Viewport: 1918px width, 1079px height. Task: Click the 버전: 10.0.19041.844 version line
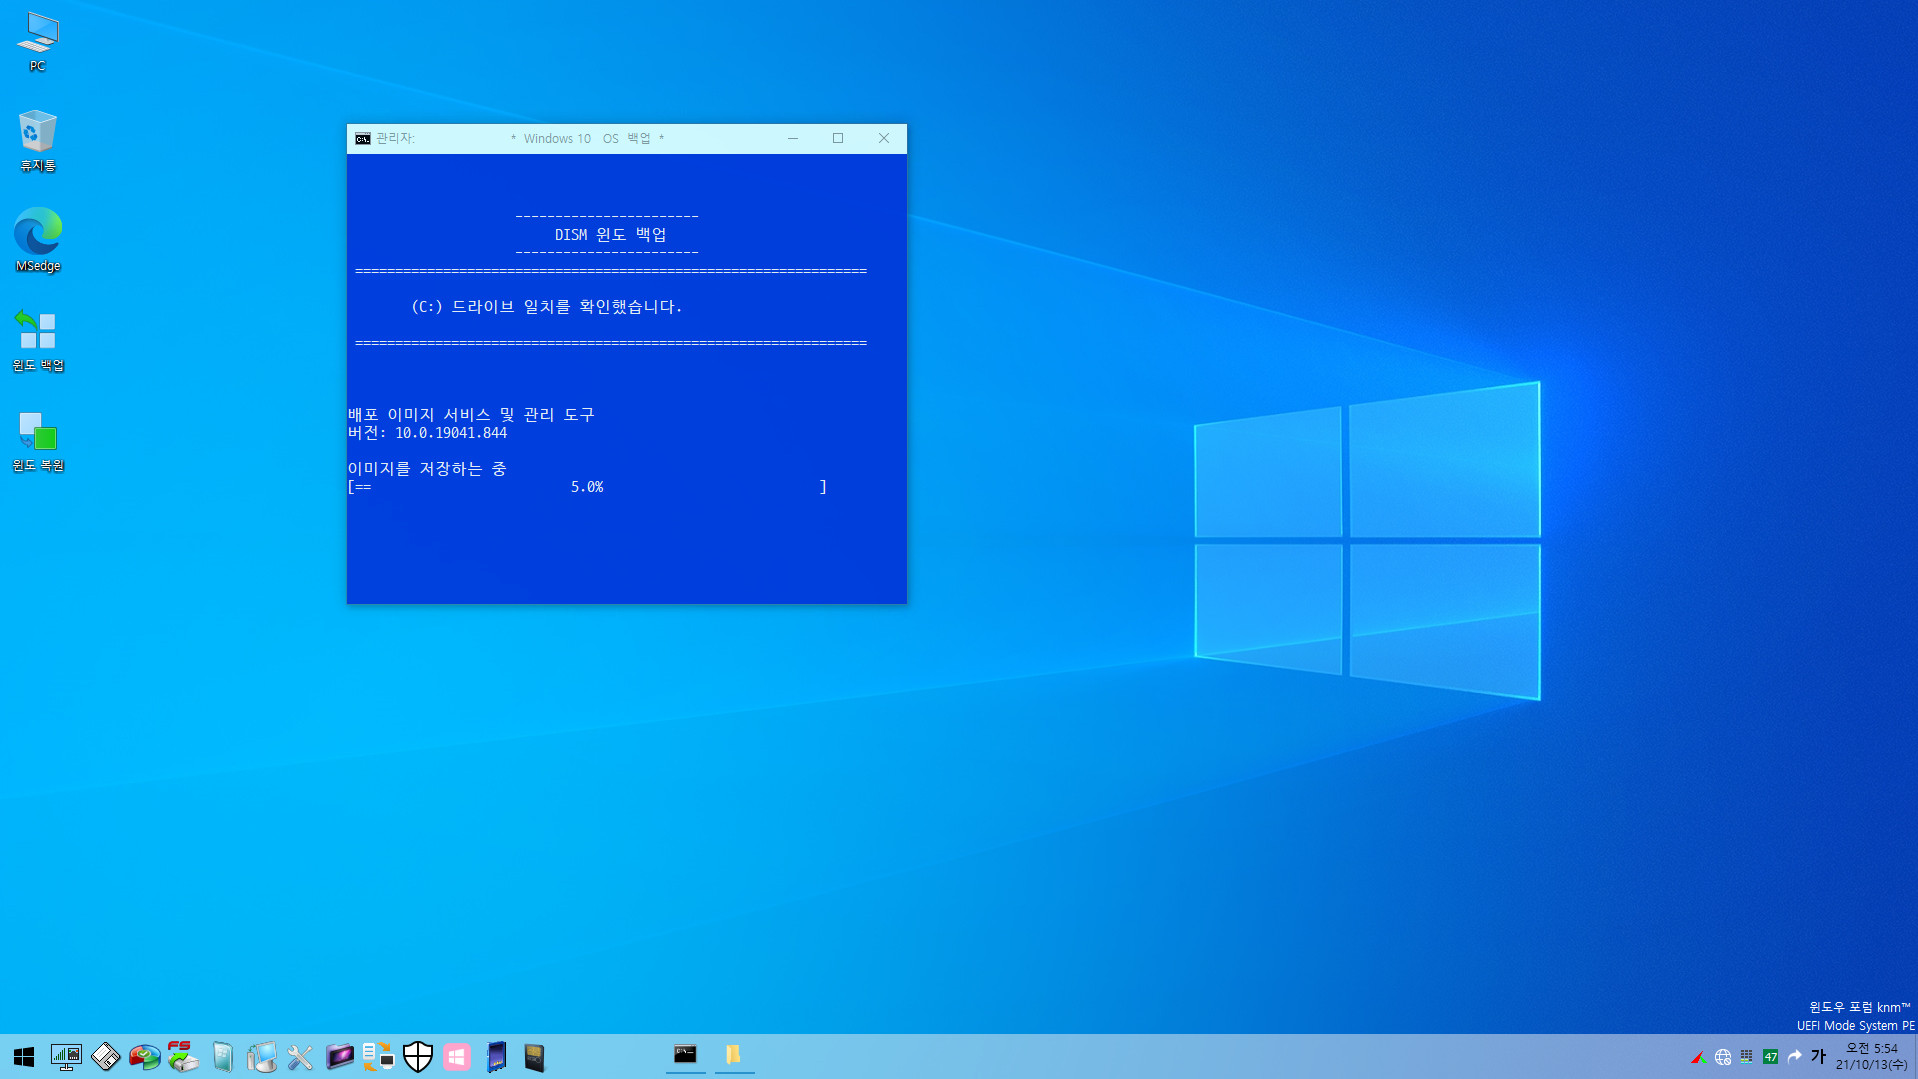(428, 433)
